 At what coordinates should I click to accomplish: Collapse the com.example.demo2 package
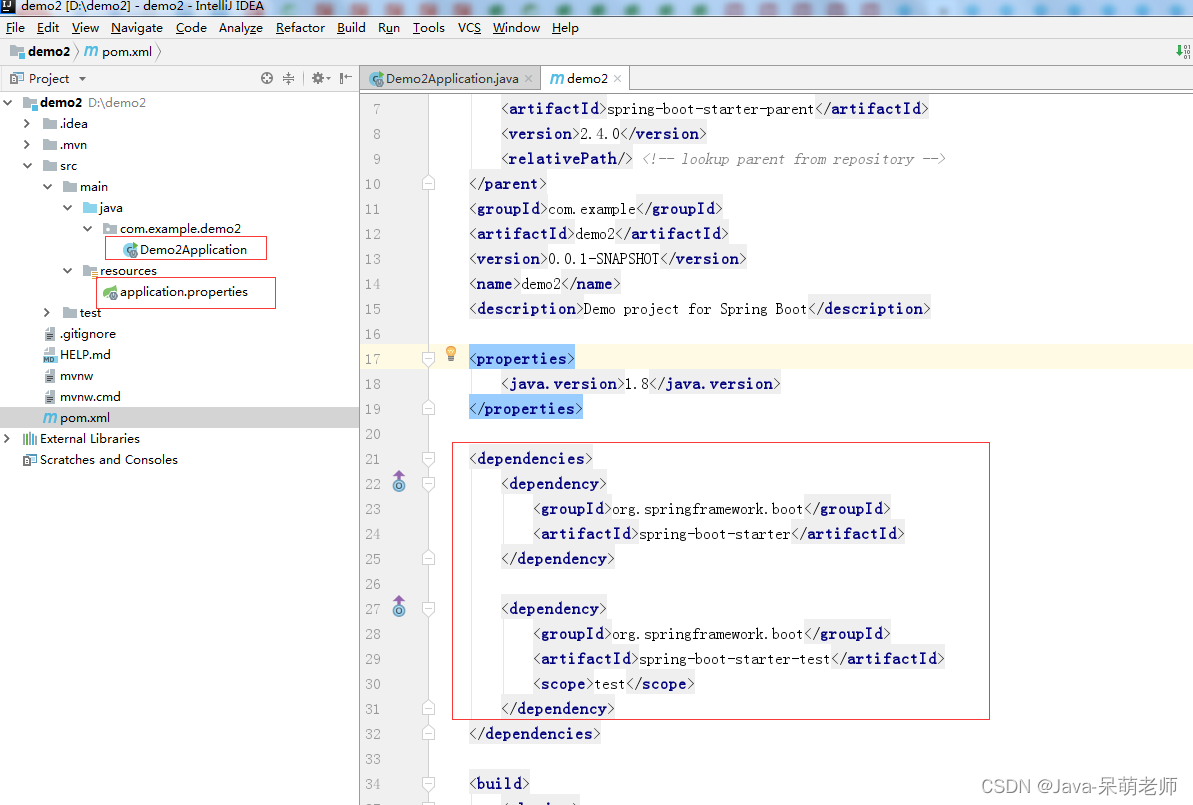tap(87, 228)
